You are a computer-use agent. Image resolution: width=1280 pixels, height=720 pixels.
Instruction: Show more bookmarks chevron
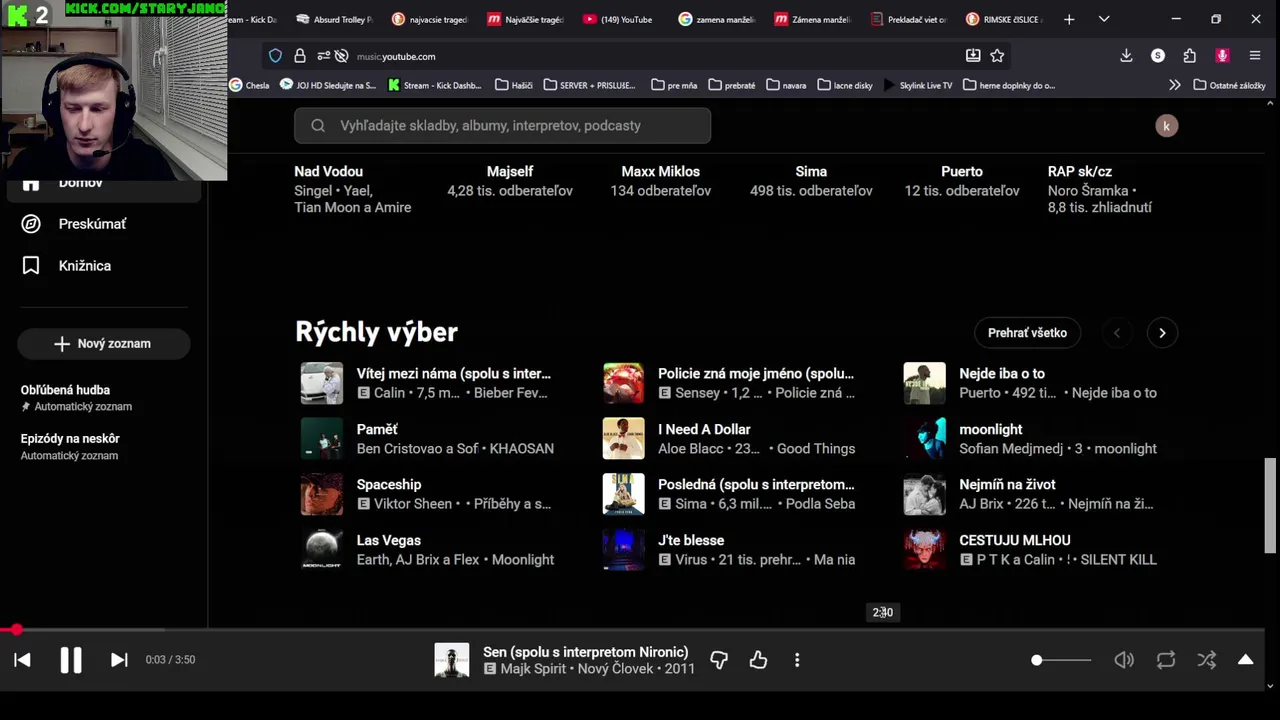1174,85
